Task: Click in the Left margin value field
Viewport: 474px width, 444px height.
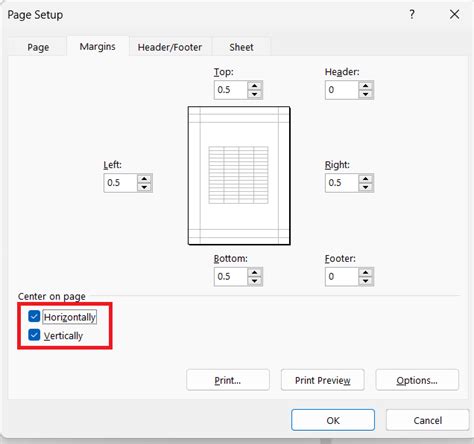Action: [x=120, y=183]
